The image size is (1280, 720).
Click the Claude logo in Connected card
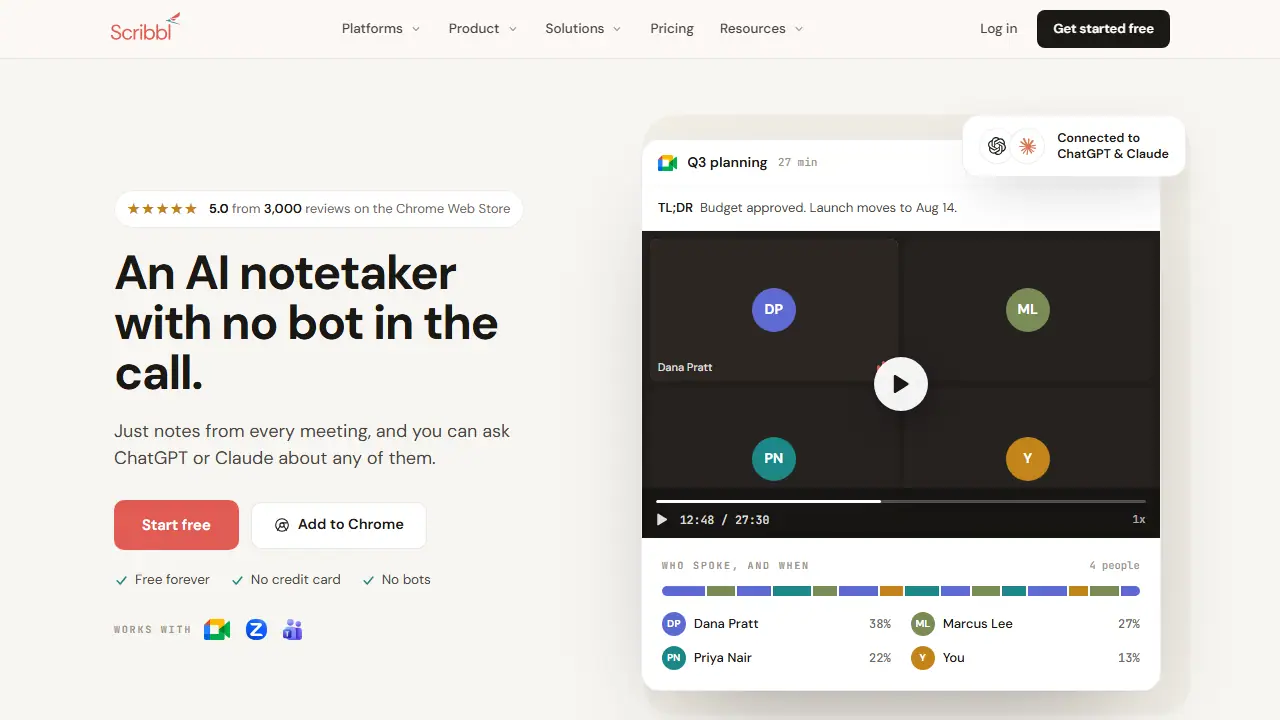click(x=1027, y=146)
